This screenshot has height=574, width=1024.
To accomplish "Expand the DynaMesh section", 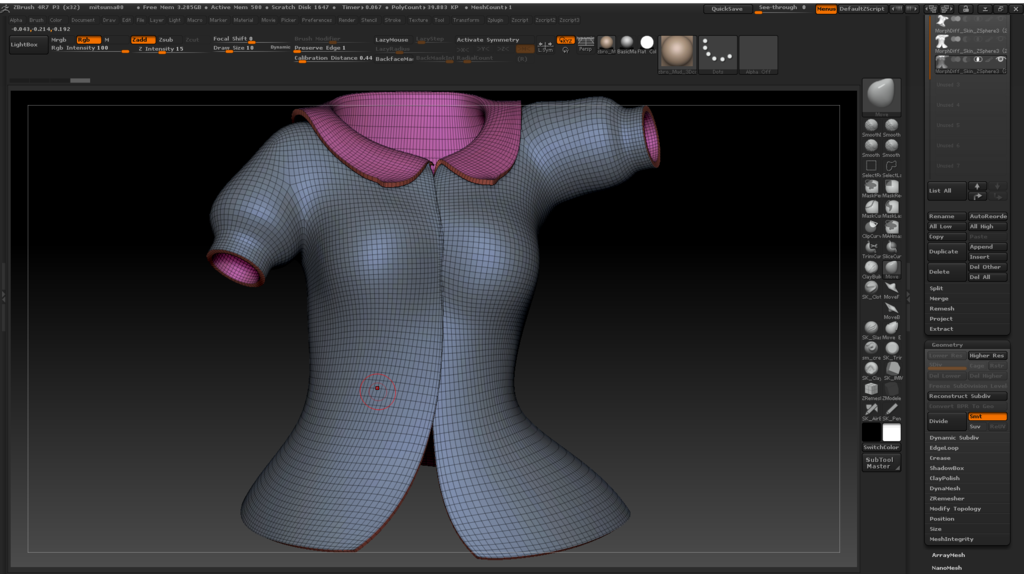I will click(944, 488).
